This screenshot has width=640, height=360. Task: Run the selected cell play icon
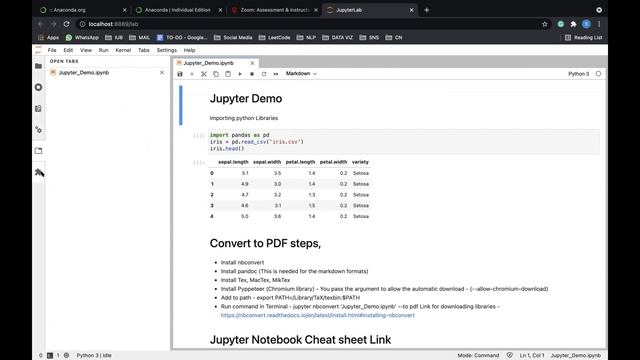(x=240, y=74)
